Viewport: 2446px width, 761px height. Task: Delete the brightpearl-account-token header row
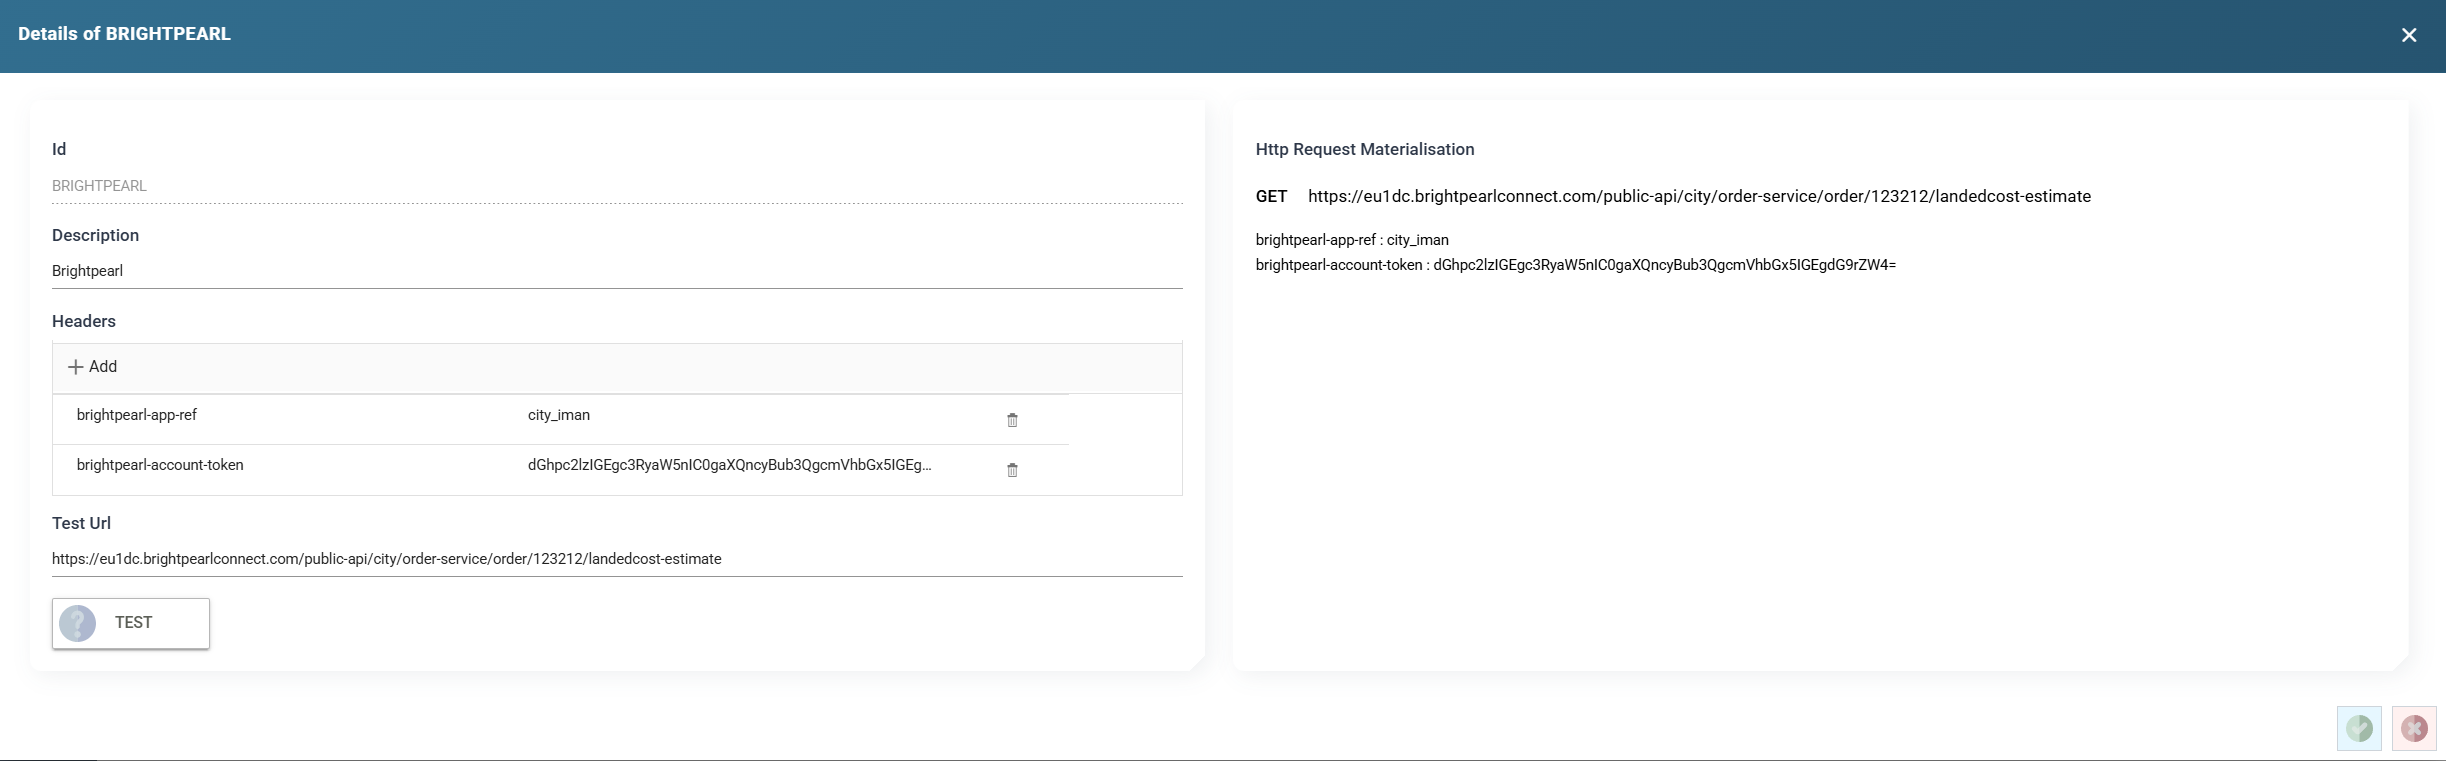pos(1012,470)
